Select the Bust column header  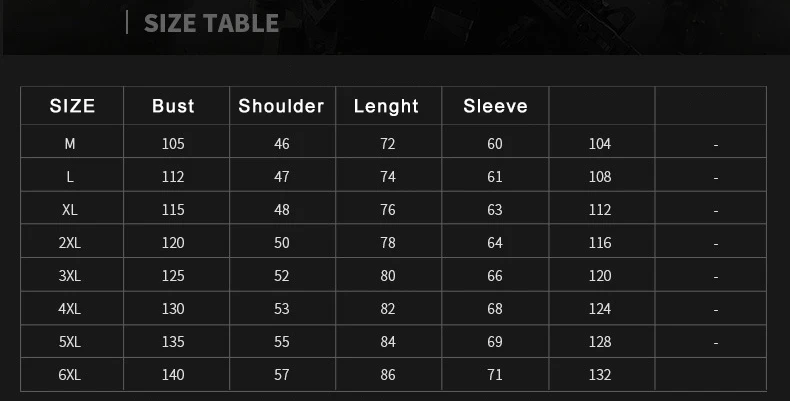[173, 106]
